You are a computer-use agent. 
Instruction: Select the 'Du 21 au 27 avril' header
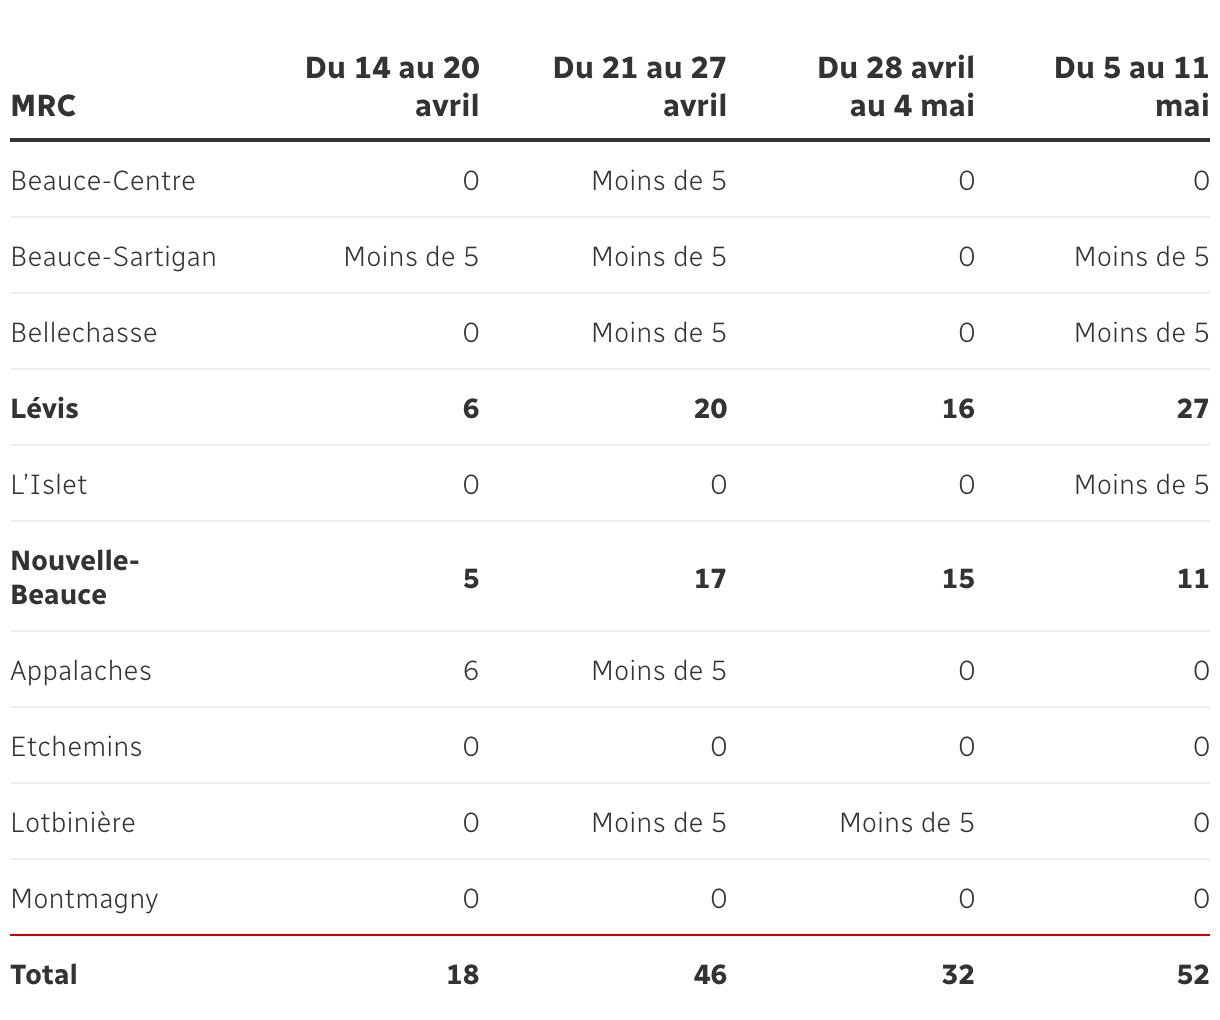640,87
